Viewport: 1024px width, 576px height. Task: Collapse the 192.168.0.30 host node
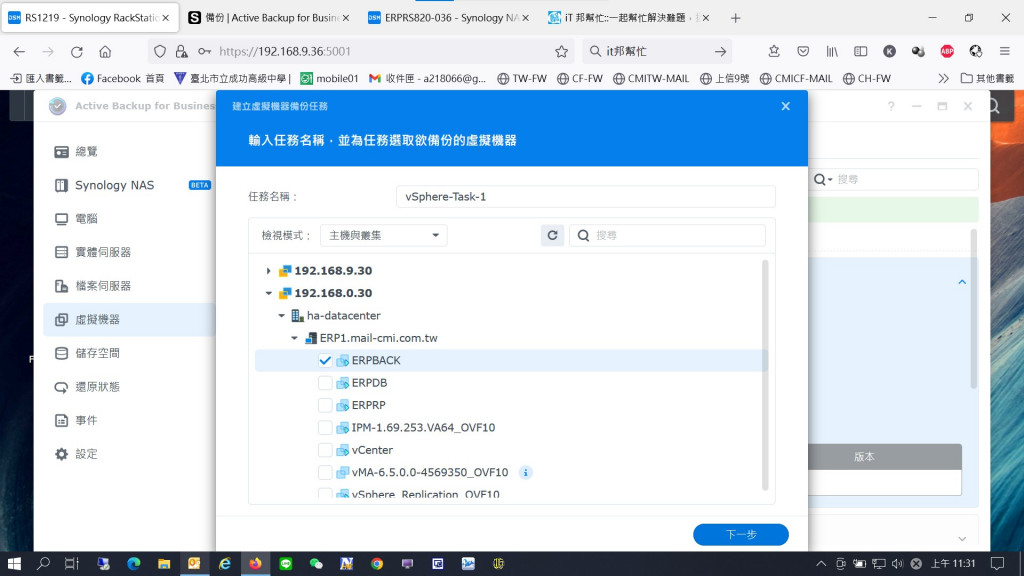[268, 293]
